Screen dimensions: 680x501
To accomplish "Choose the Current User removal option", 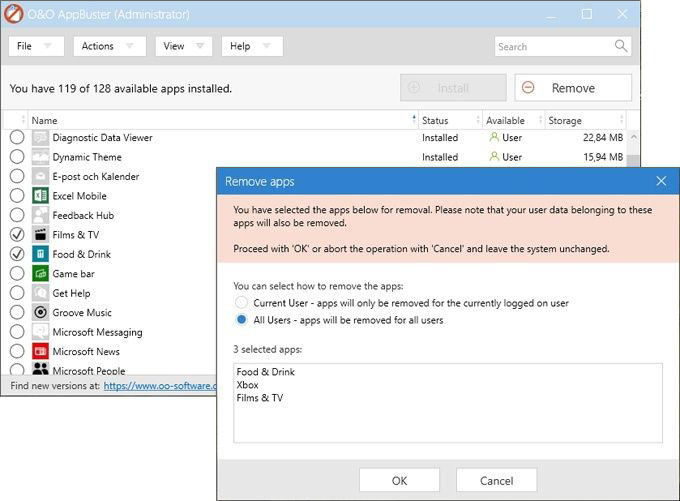I will 241,302.
